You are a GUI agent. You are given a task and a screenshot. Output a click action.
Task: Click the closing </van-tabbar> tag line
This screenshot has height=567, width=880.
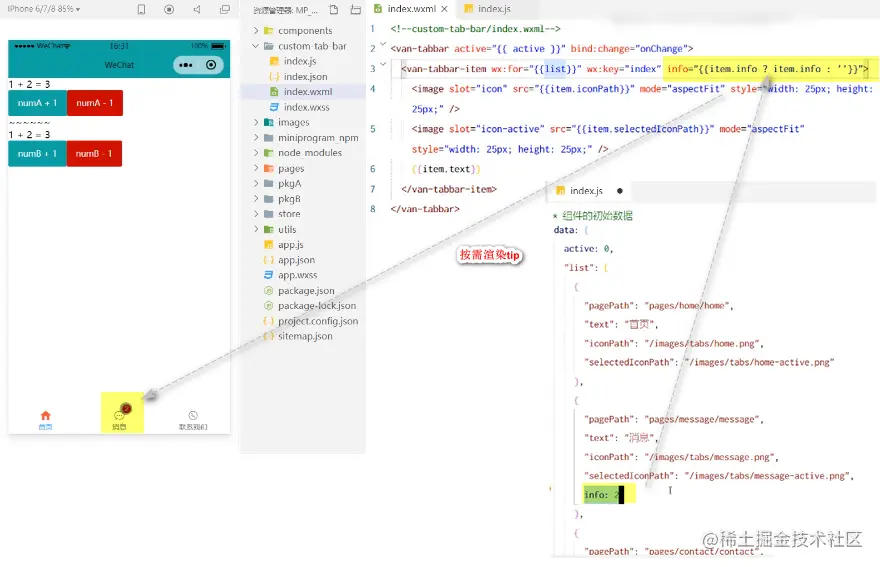coord(425,209)
